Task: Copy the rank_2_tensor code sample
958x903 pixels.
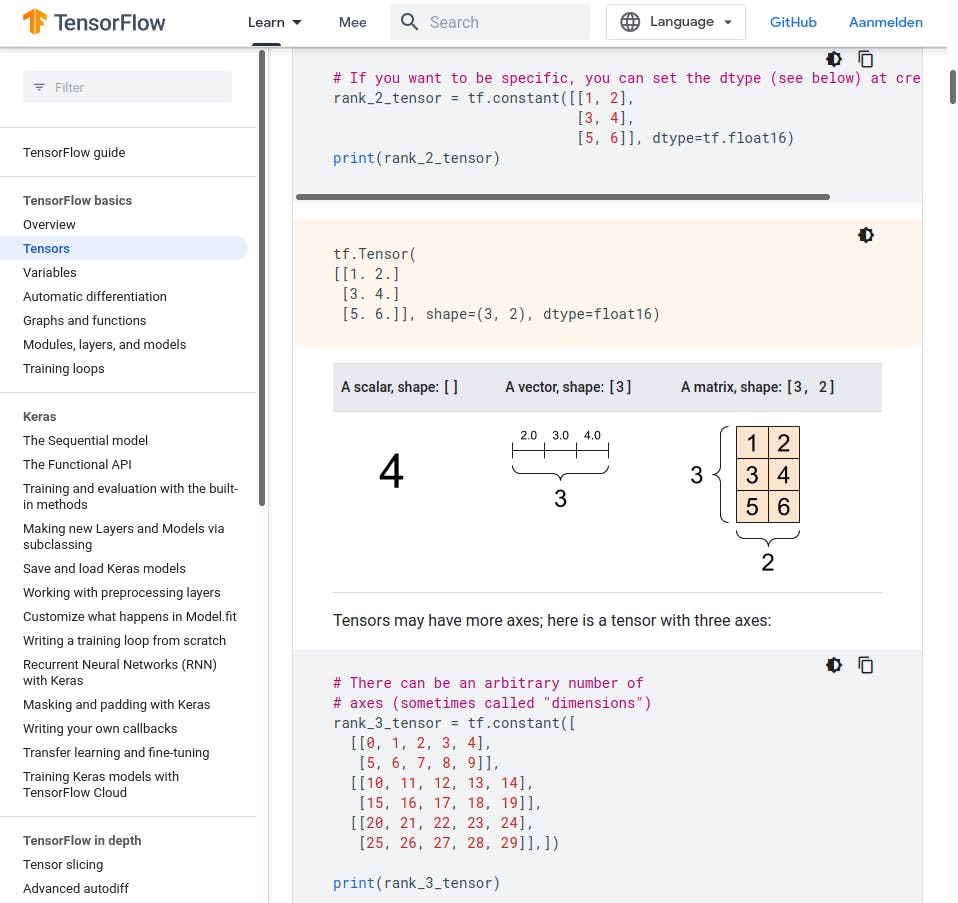Action: pyautogui.click(x=866, y=59)
